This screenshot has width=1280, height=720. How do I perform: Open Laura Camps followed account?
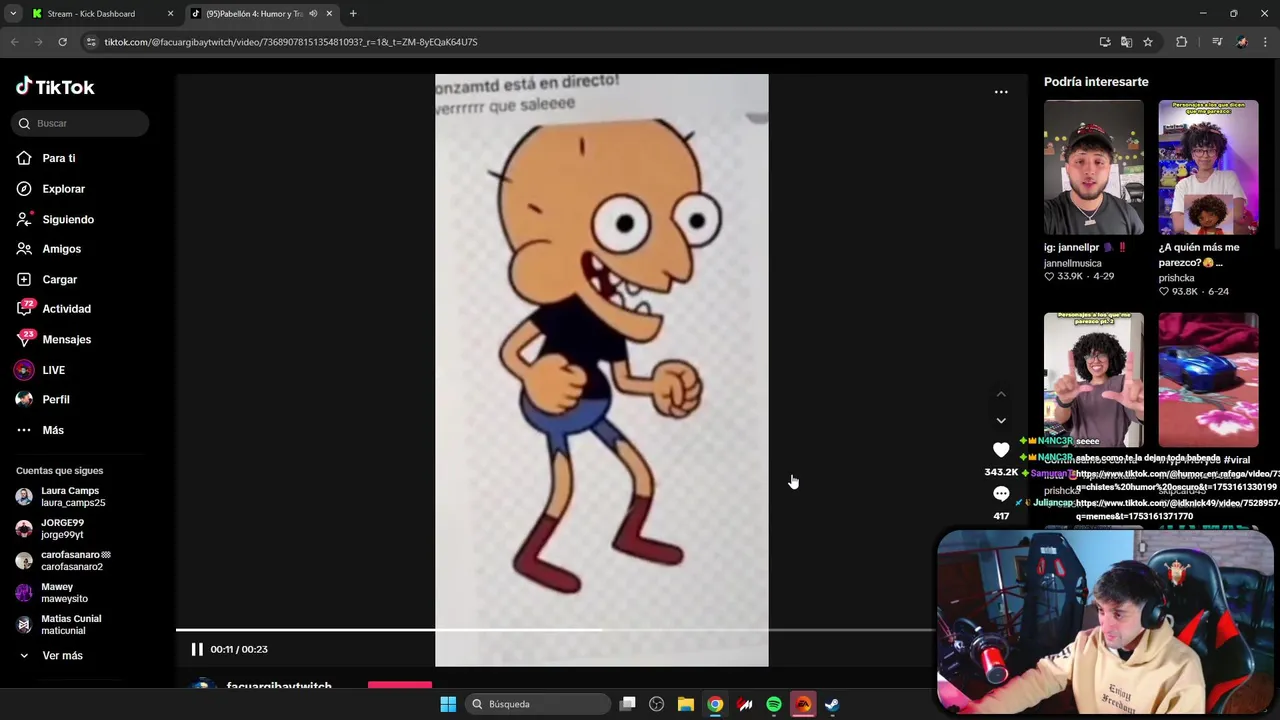(60, 497)
